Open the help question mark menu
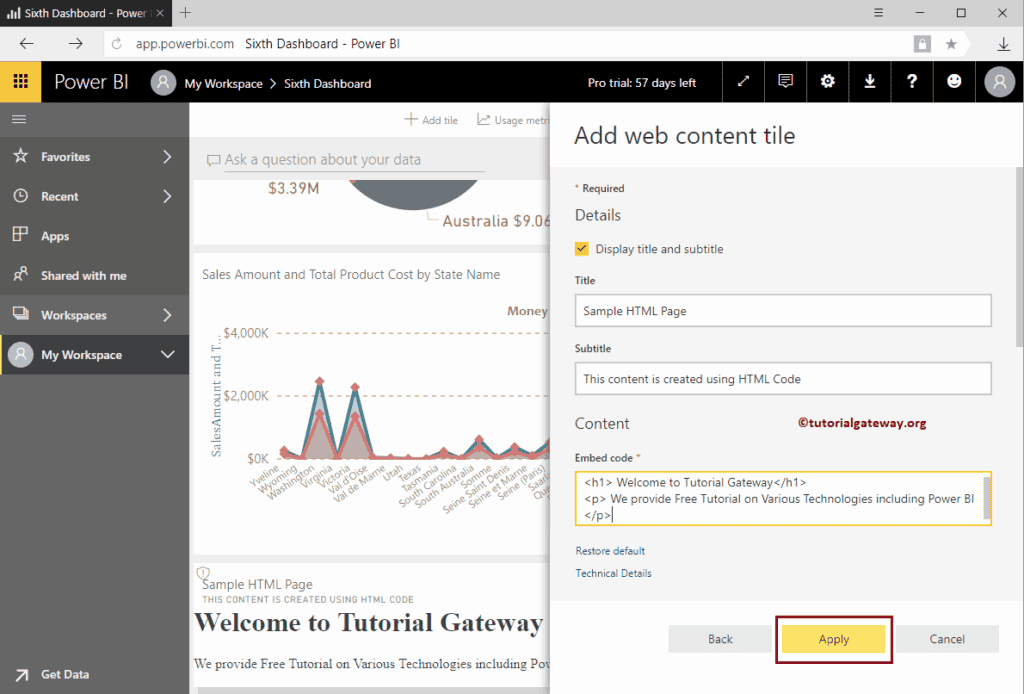Viewport: 1024px width, 694px height. [x=912, y=82]
